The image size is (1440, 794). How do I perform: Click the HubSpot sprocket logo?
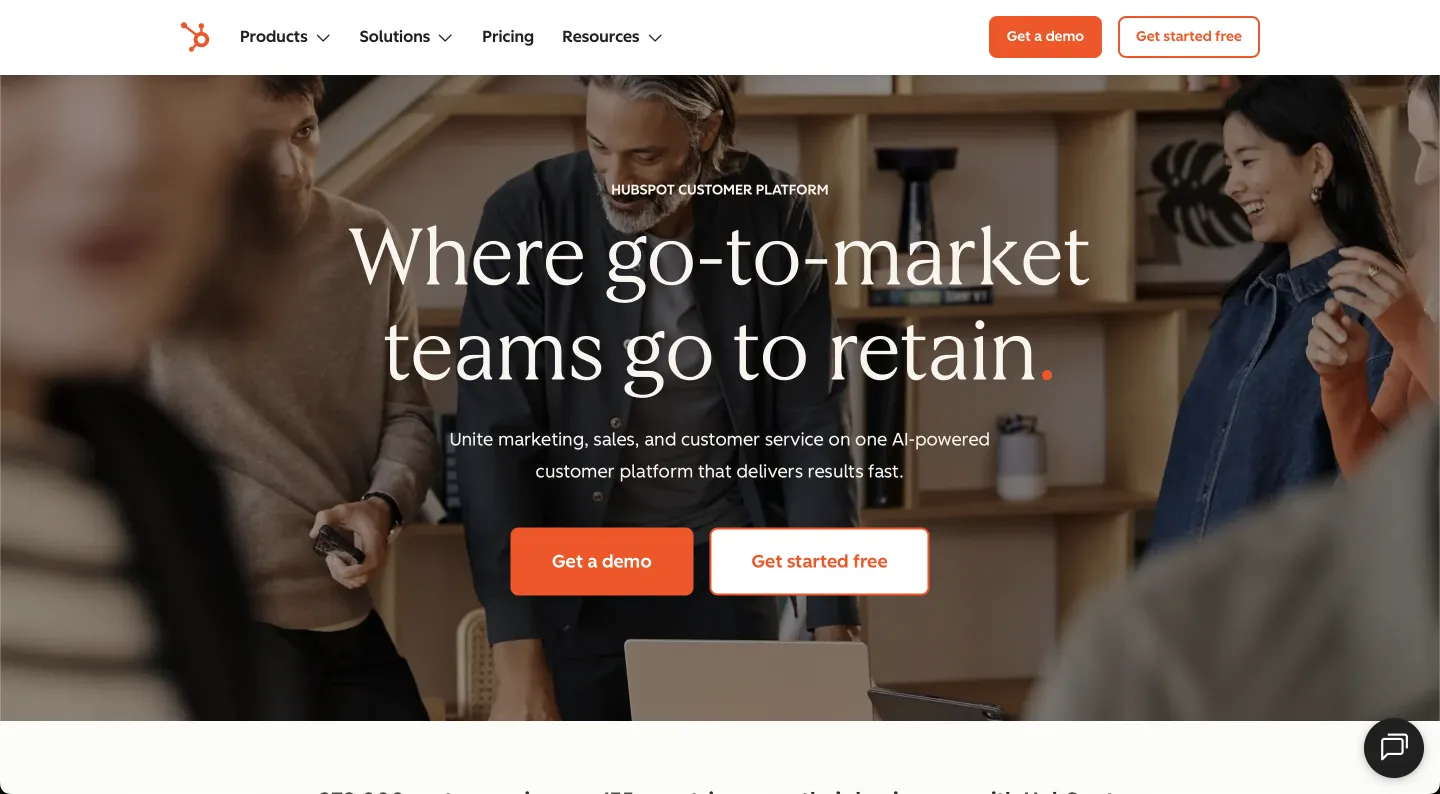[195, 37]
